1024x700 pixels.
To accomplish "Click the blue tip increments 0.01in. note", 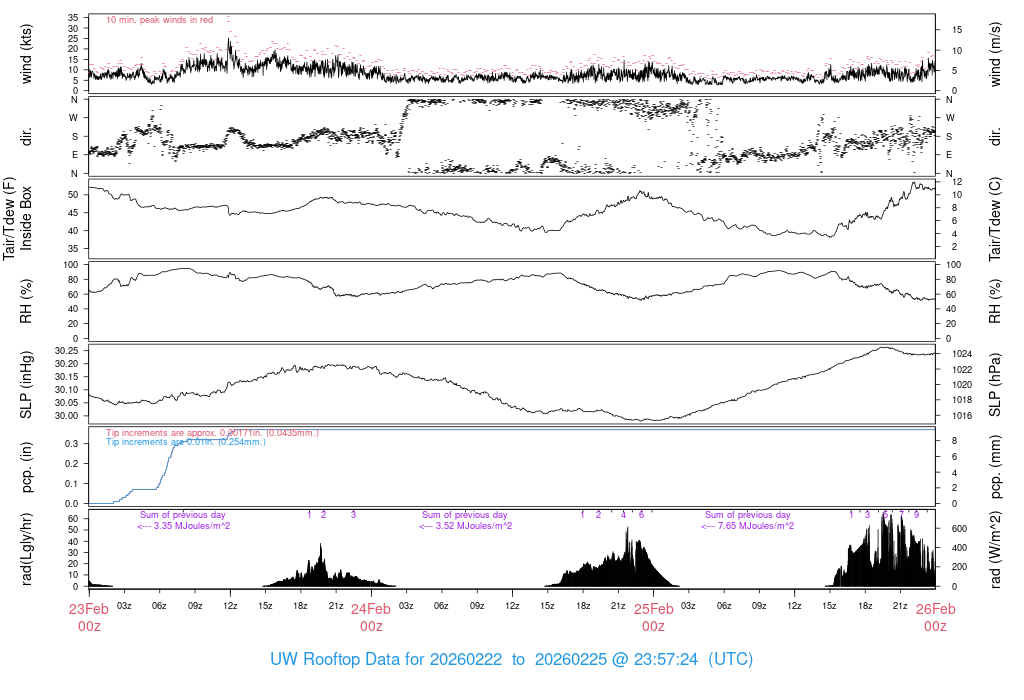I will point(186,442).
